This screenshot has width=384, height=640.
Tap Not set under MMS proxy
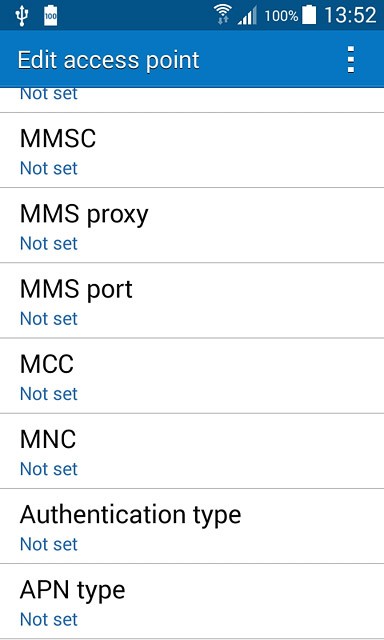[x=49, y=243]
